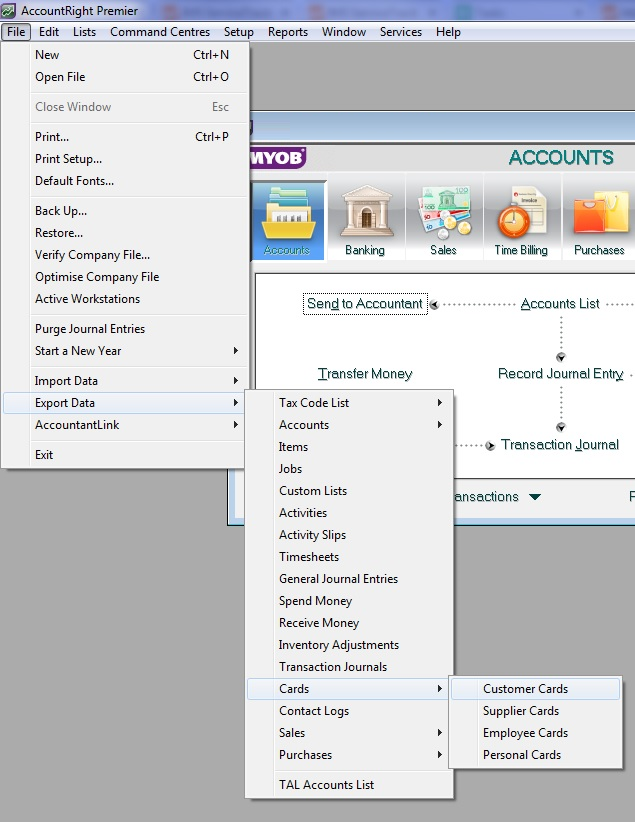Choose Open File from the File menu
This screenshot has height=822, width=635.
125,77
